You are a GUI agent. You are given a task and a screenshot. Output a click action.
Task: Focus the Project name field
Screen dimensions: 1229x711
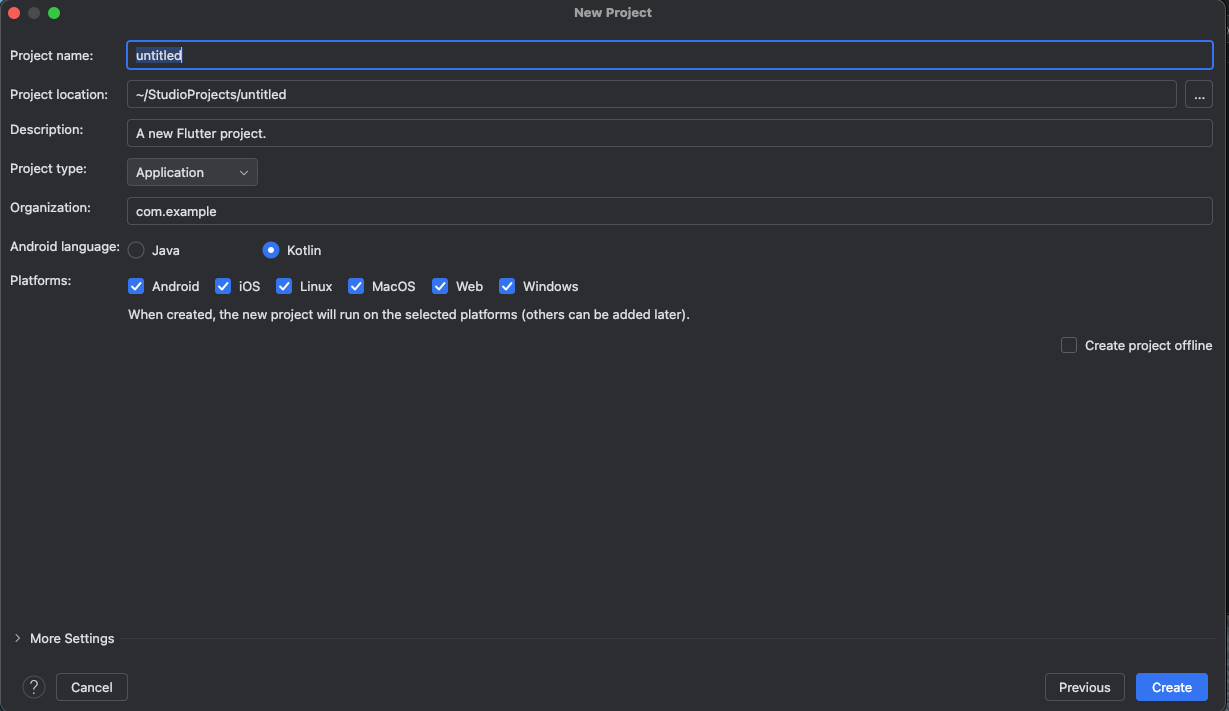click(670, 55)
